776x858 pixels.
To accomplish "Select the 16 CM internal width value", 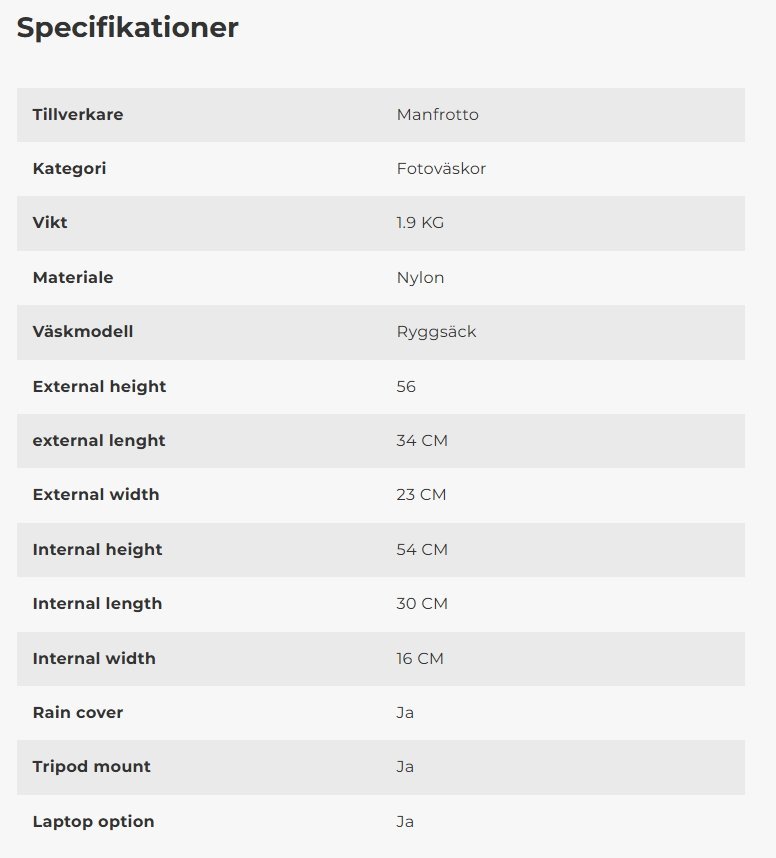I will point(420,659).
